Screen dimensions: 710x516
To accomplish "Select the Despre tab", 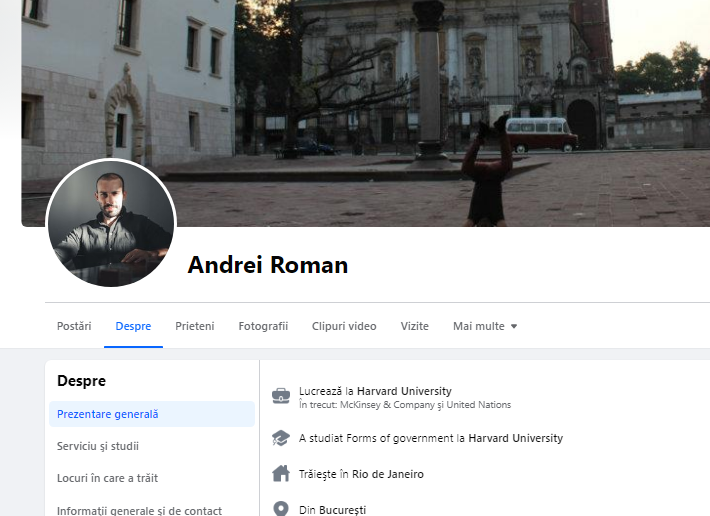I will pos(133,326).
